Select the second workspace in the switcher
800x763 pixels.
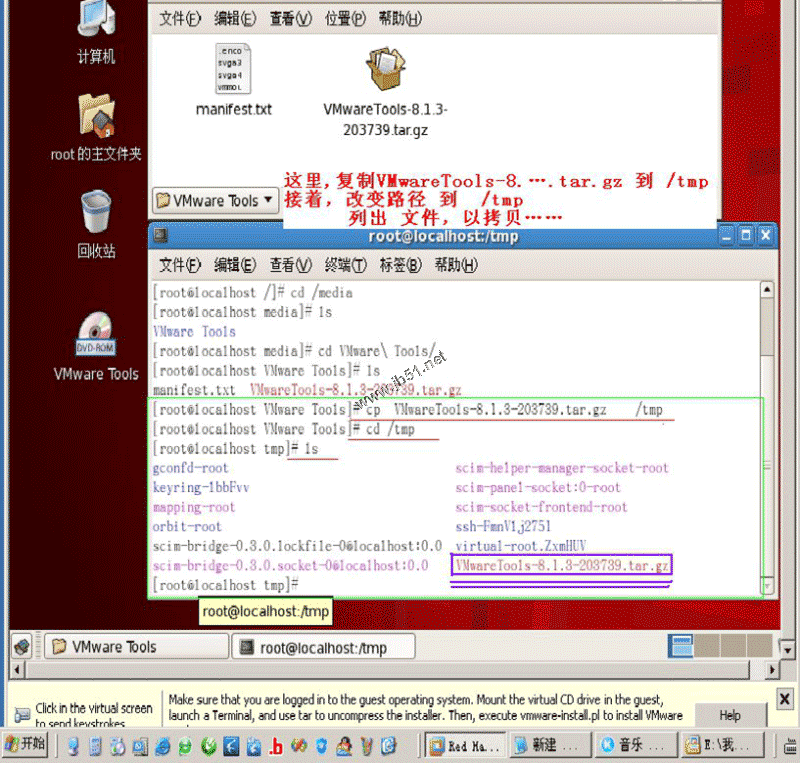click(707, 645)
